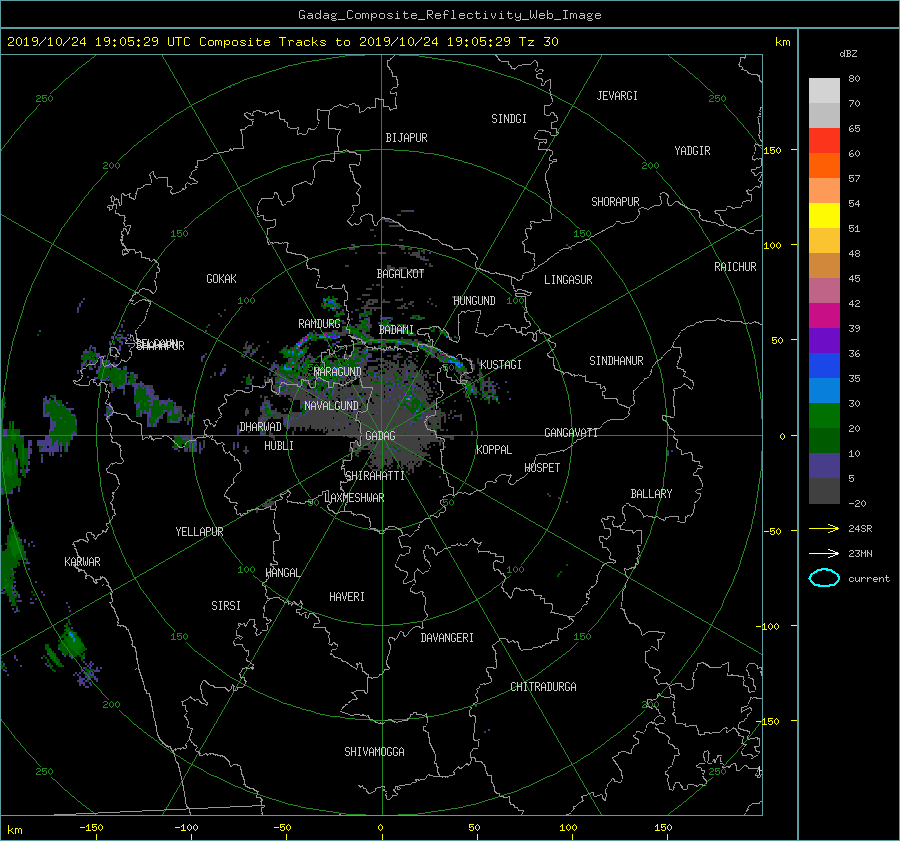Click the GADAG label at radar center
The image size is (900, 841).
pyautogui.click(x=380, y=436)
